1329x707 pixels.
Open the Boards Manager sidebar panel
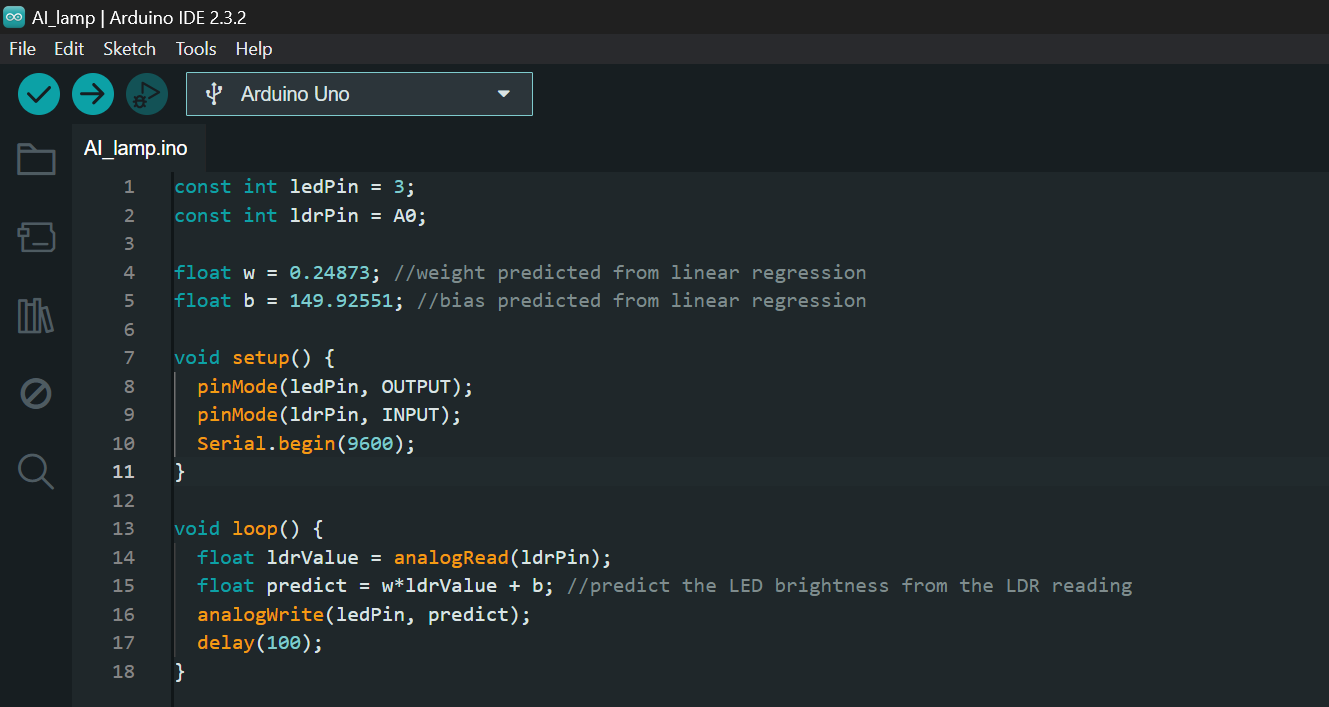coord(35,237)
